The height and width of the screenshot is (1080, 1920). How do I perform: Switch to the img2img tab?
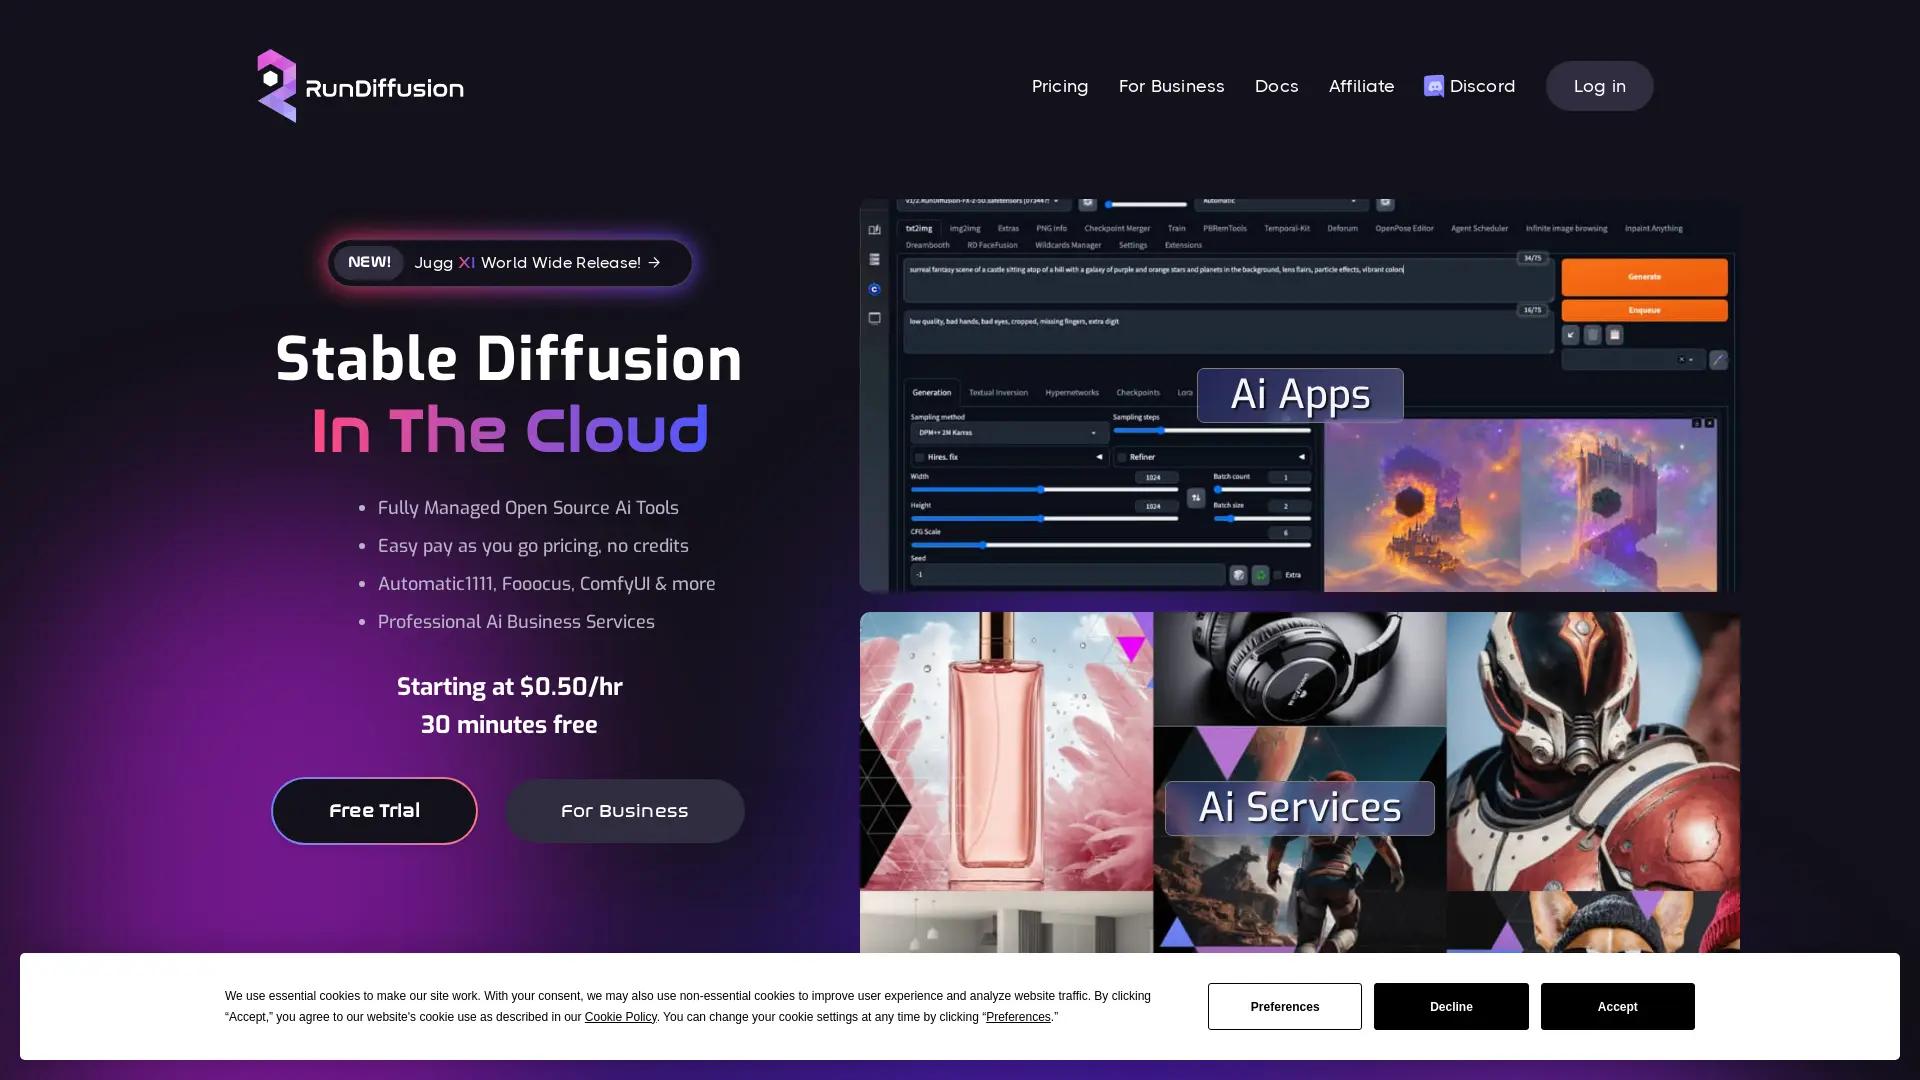click(x=966, y=228)
